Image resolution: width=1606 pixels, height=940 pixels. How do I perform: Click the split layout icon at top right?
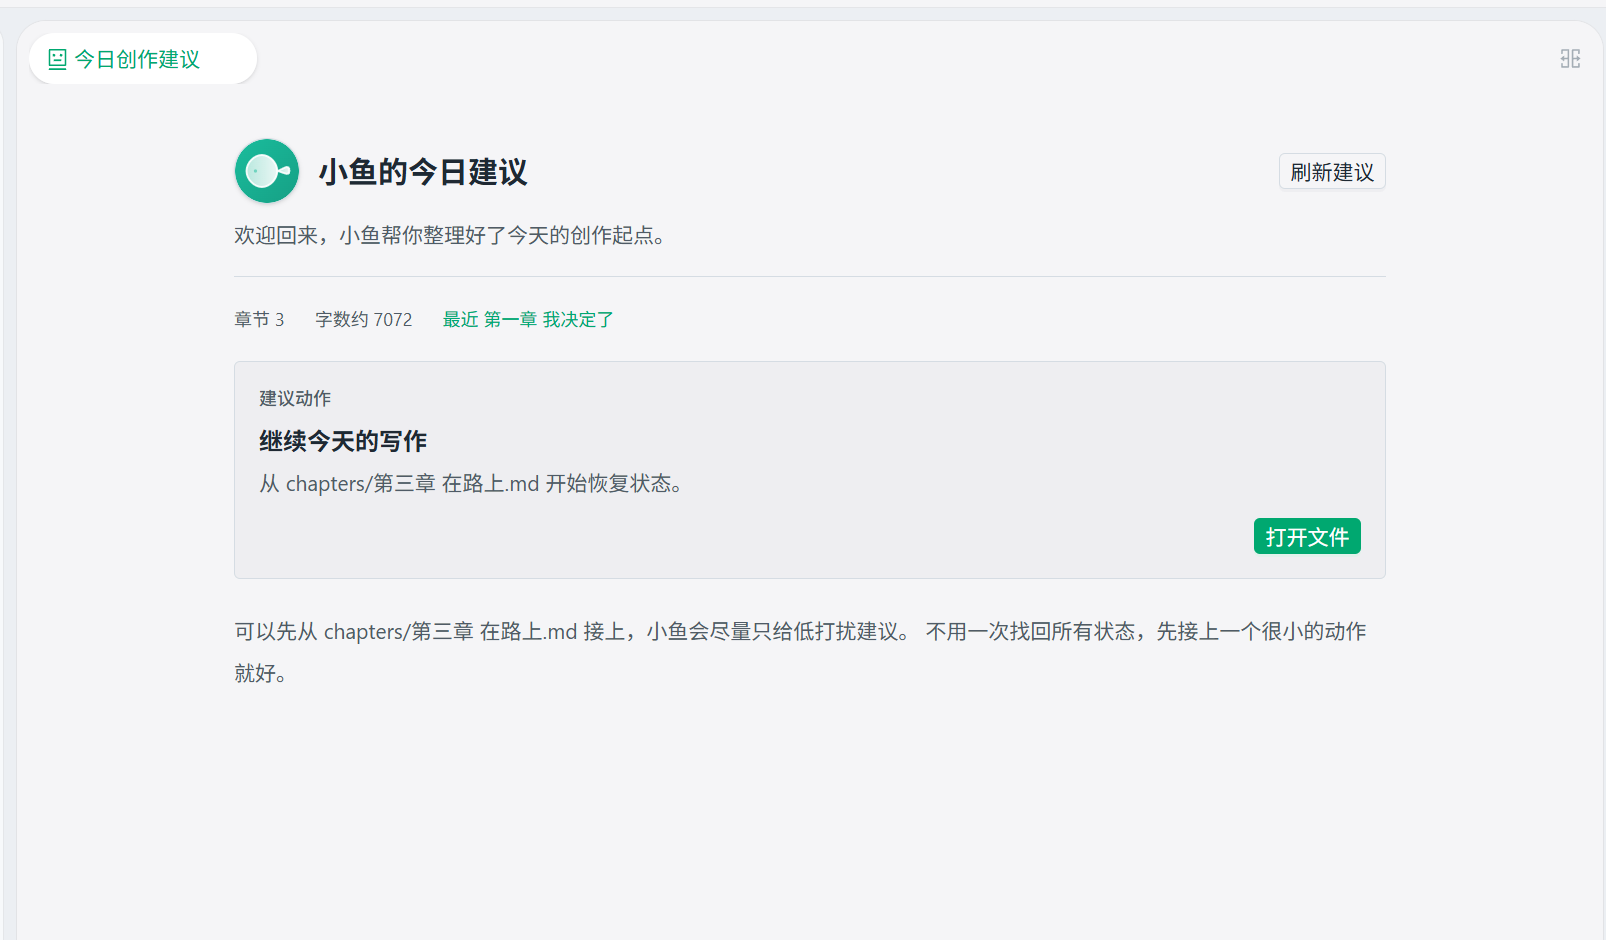pos(1570,59)
